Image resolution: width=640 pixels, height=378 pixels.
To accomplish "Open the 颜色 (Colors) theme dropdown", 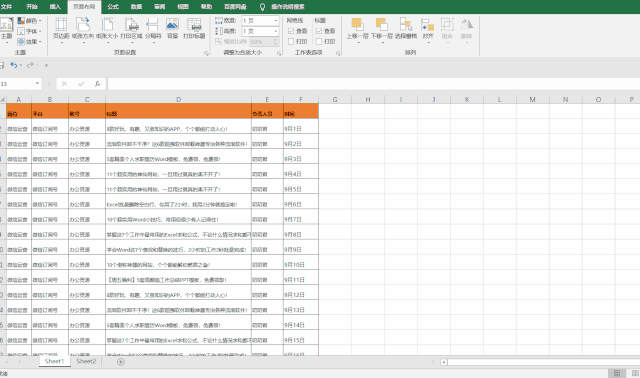I will pyautogui.click(x=30, y=20).
